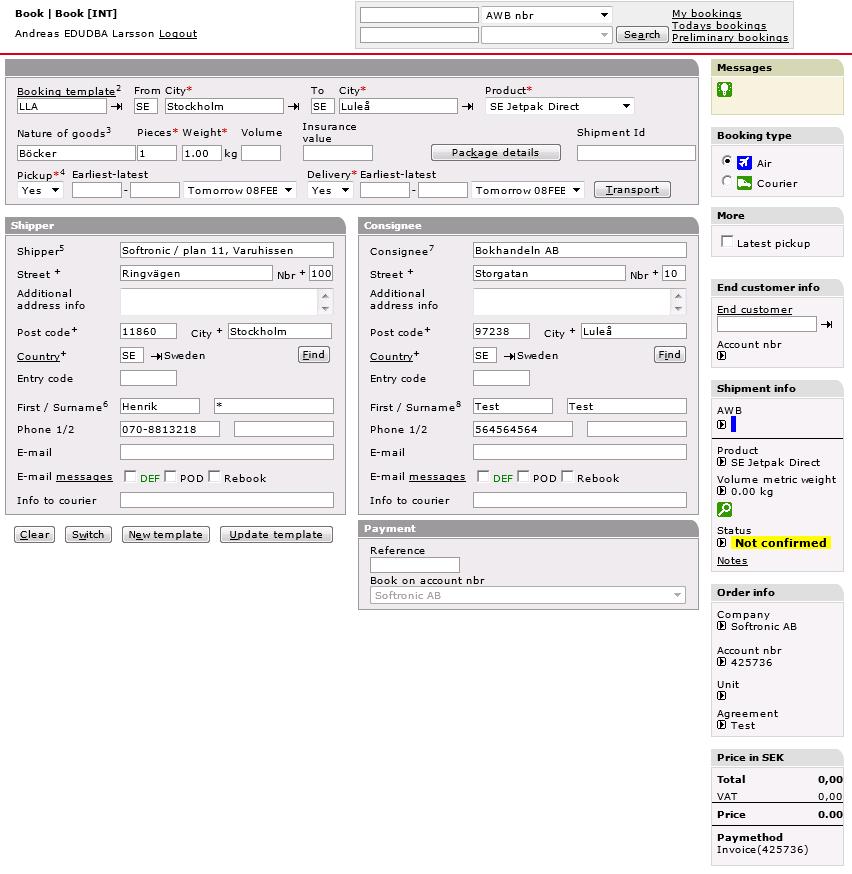
Task: Click lookup arrow after From City Stockholm
Action: (294, 106)
